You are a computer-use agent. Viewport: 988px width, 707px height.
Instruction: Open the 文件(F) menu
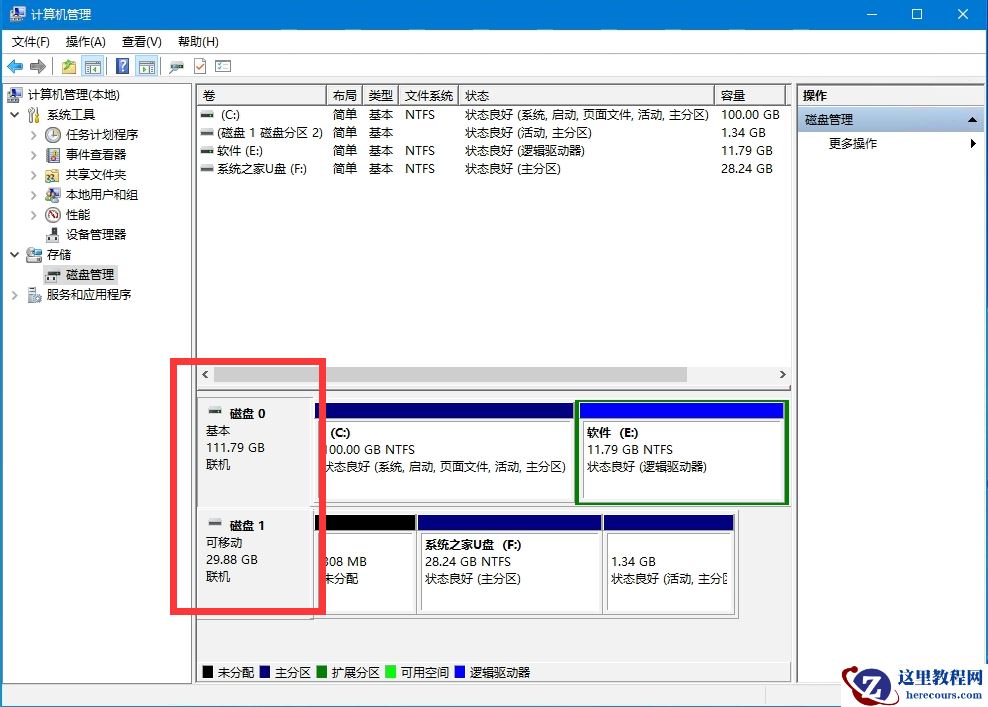(x=30, y=41)
